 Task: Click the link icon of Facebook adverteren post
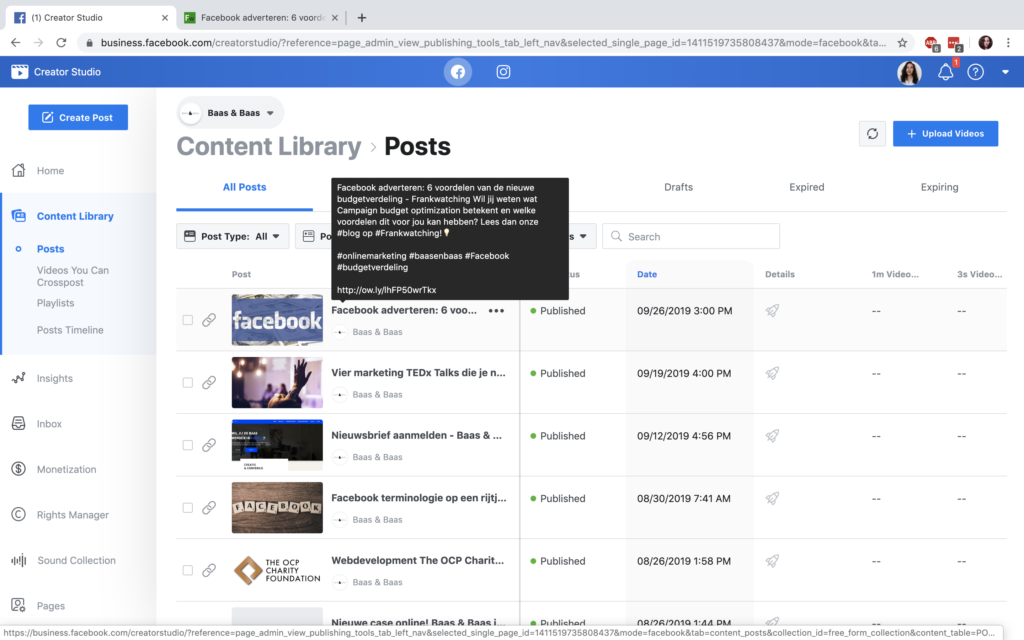[x=209, y=320]
